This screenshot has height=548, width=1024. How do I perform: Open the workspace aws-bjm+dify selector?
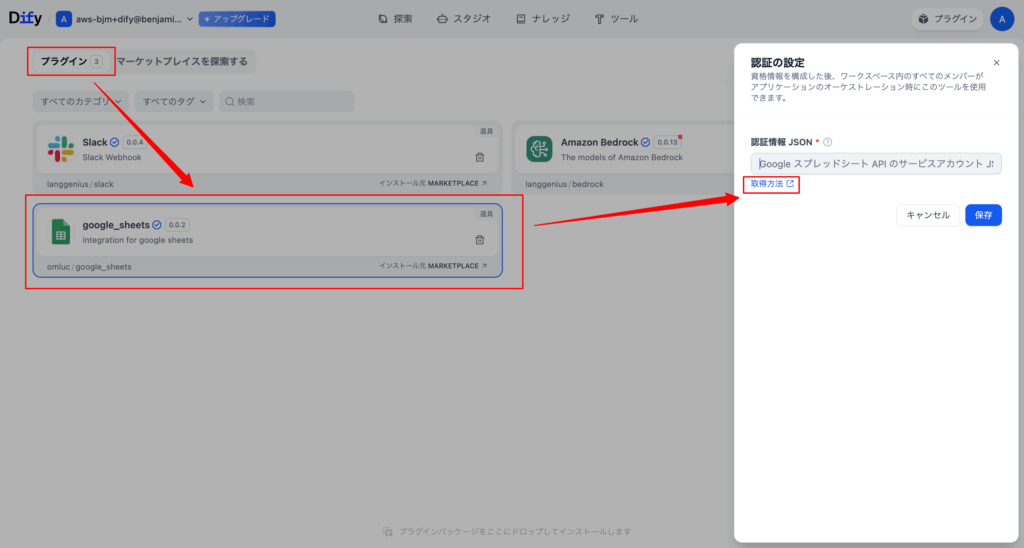(125, 19)
